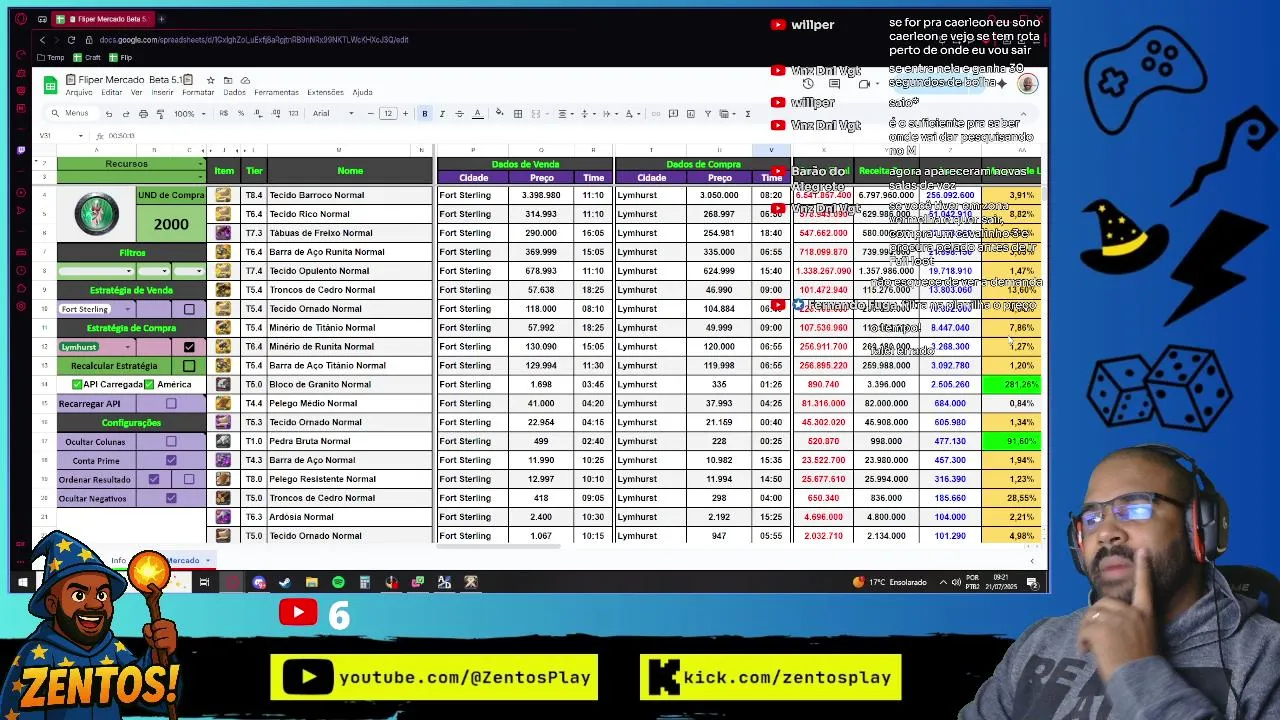Activate the paint format tool
Viewport: 1280px width, 720px height.
click(x=161, y=114)
